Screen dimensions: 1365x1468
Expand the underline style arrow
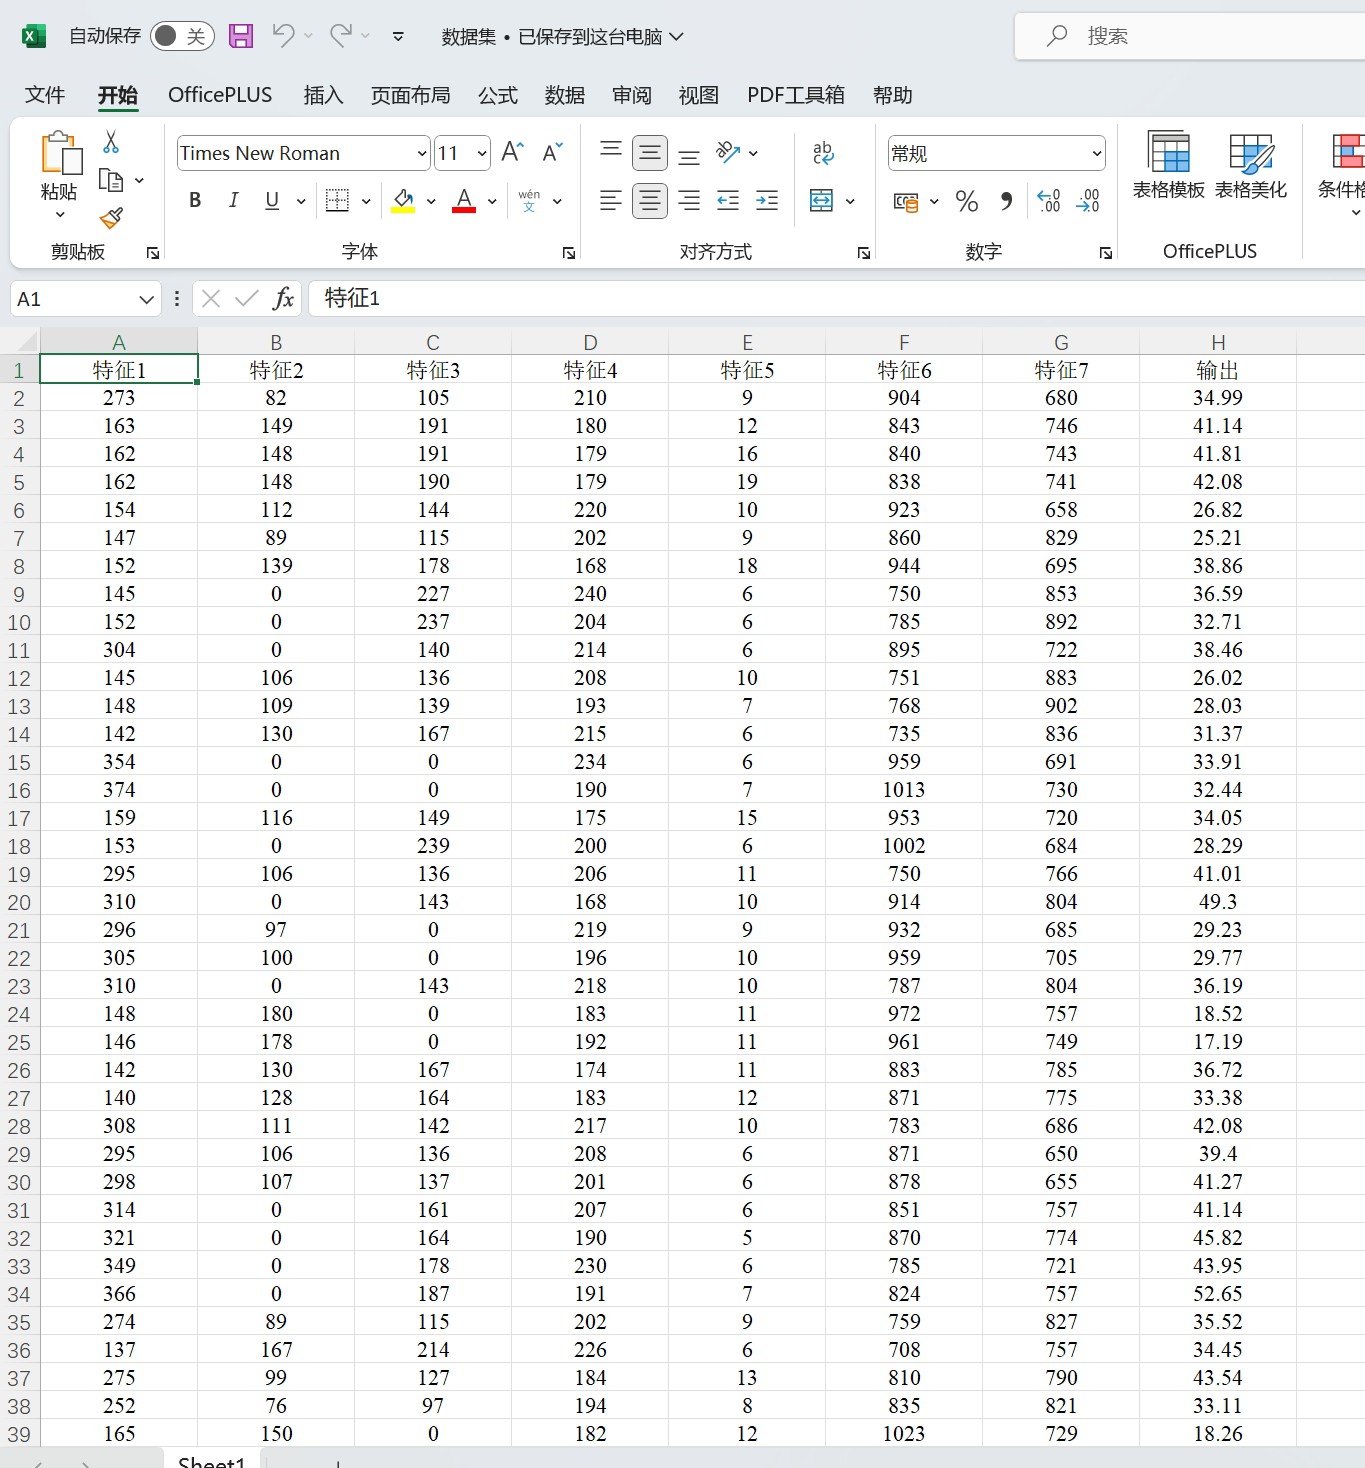click(301, 201)
